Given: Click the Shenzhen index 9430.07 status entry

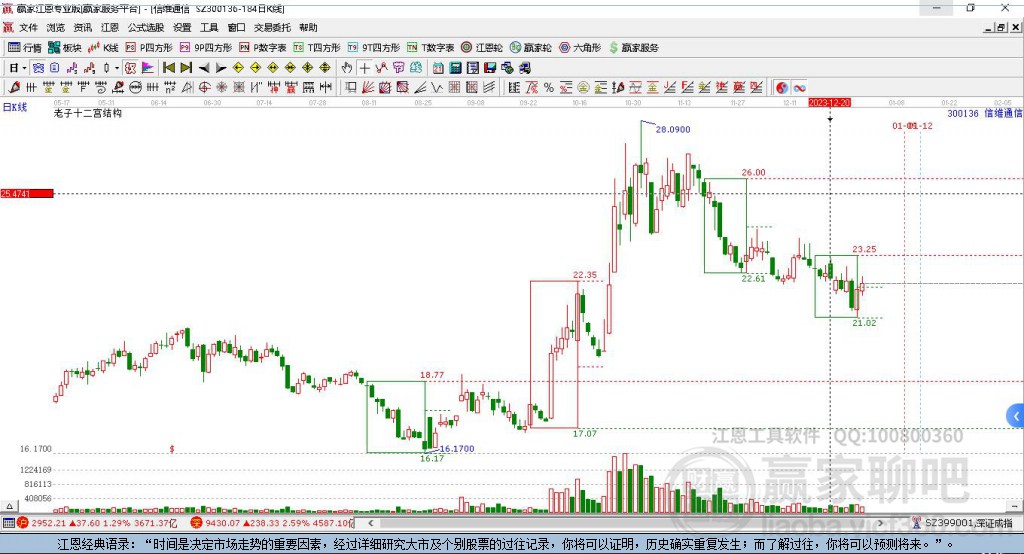Looking at the screenshot, I should [x=273, y=523].
